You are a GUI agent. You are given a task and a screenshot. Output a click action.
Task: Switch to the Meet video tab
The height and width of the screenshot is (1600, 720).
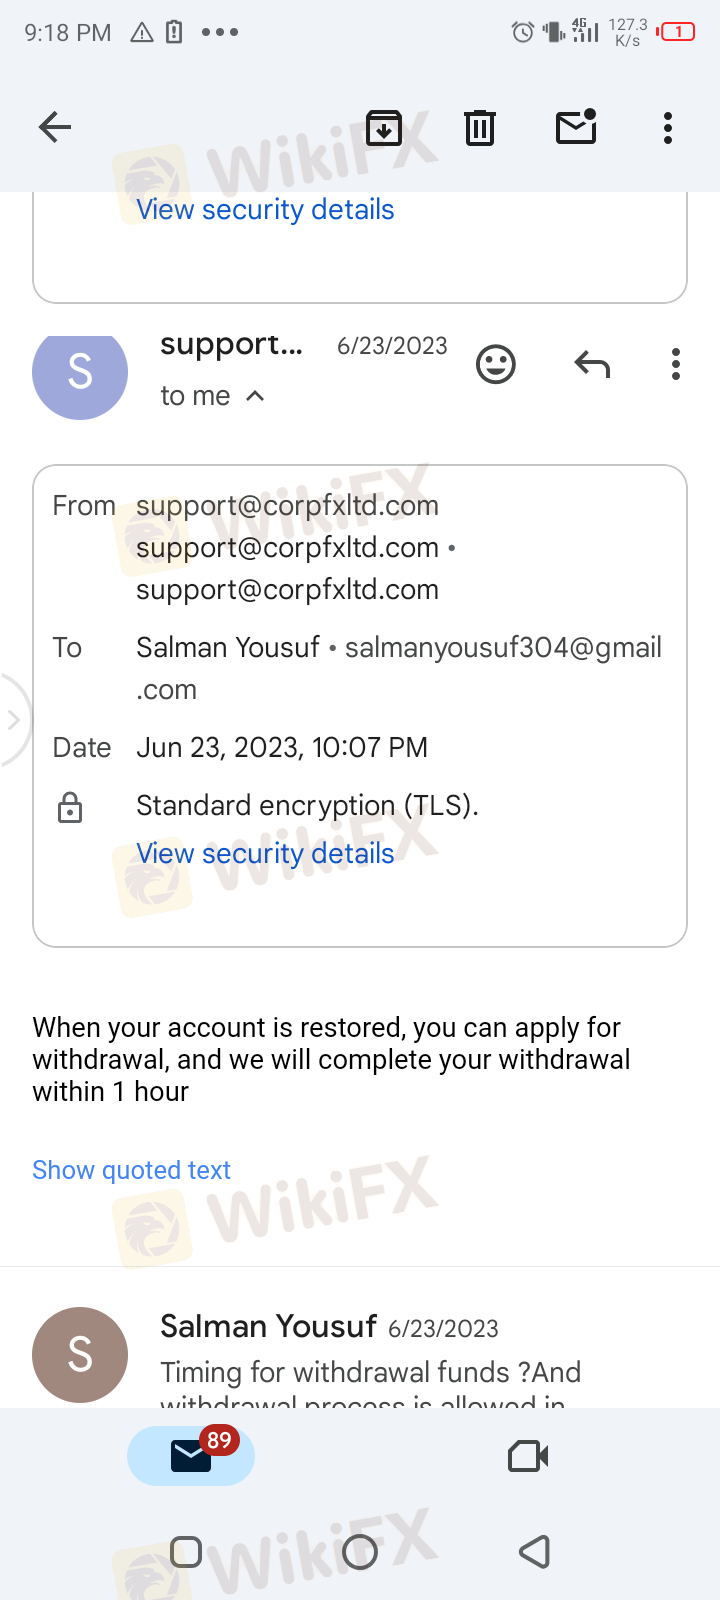pos(528,1456)
